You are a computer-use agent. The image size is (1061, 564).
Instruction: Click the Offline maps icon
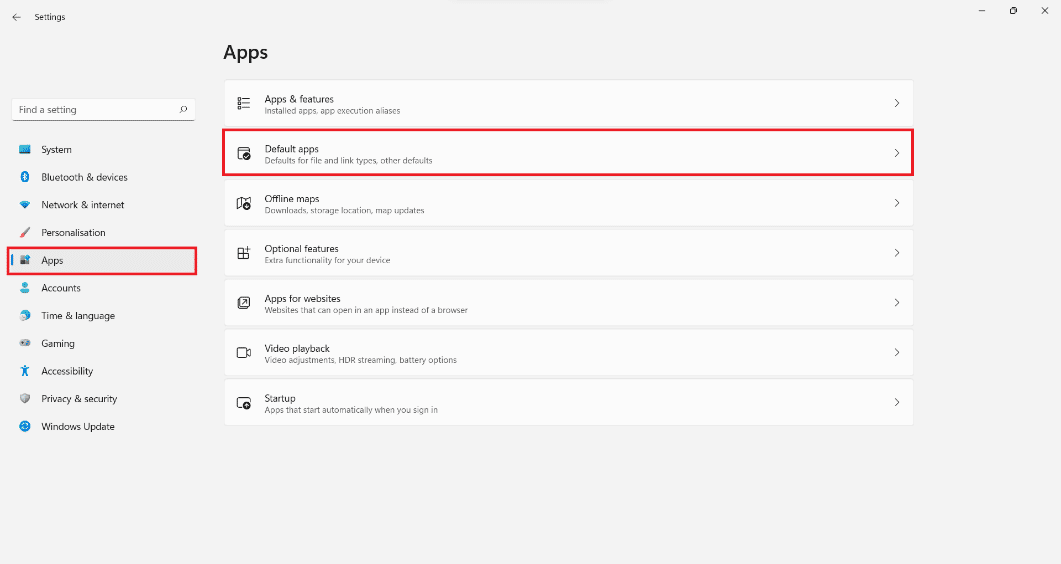(x=243, y=203)
